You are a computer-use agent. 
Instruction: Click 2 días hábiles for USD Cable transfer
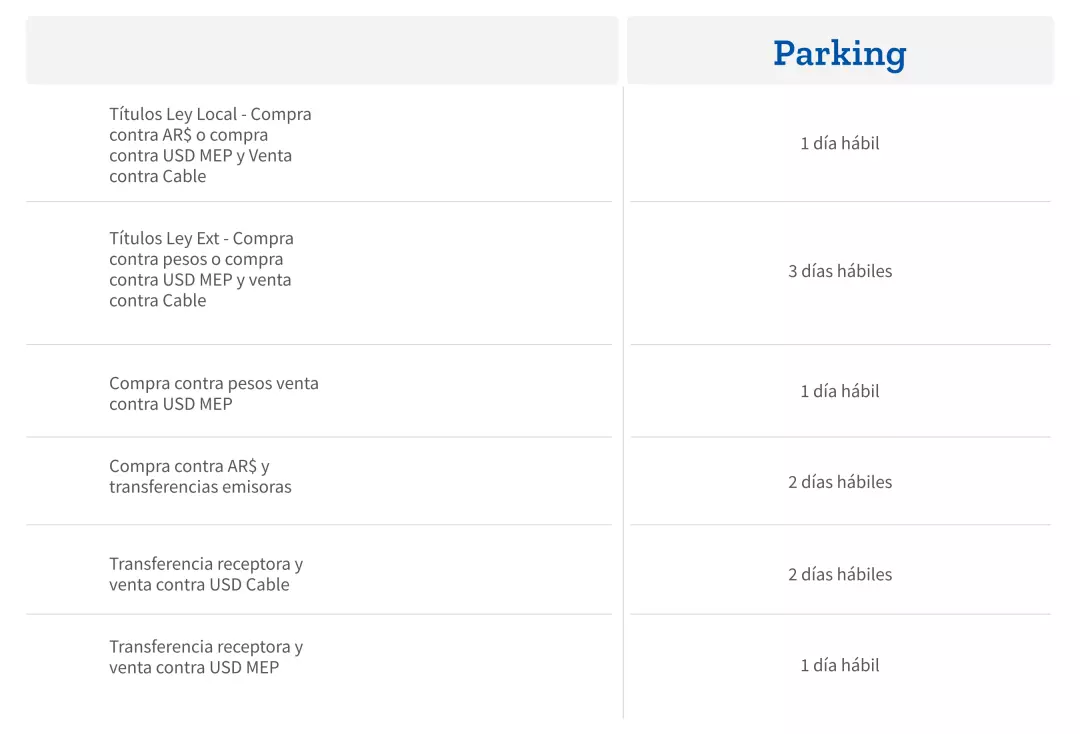pos(840,574)
